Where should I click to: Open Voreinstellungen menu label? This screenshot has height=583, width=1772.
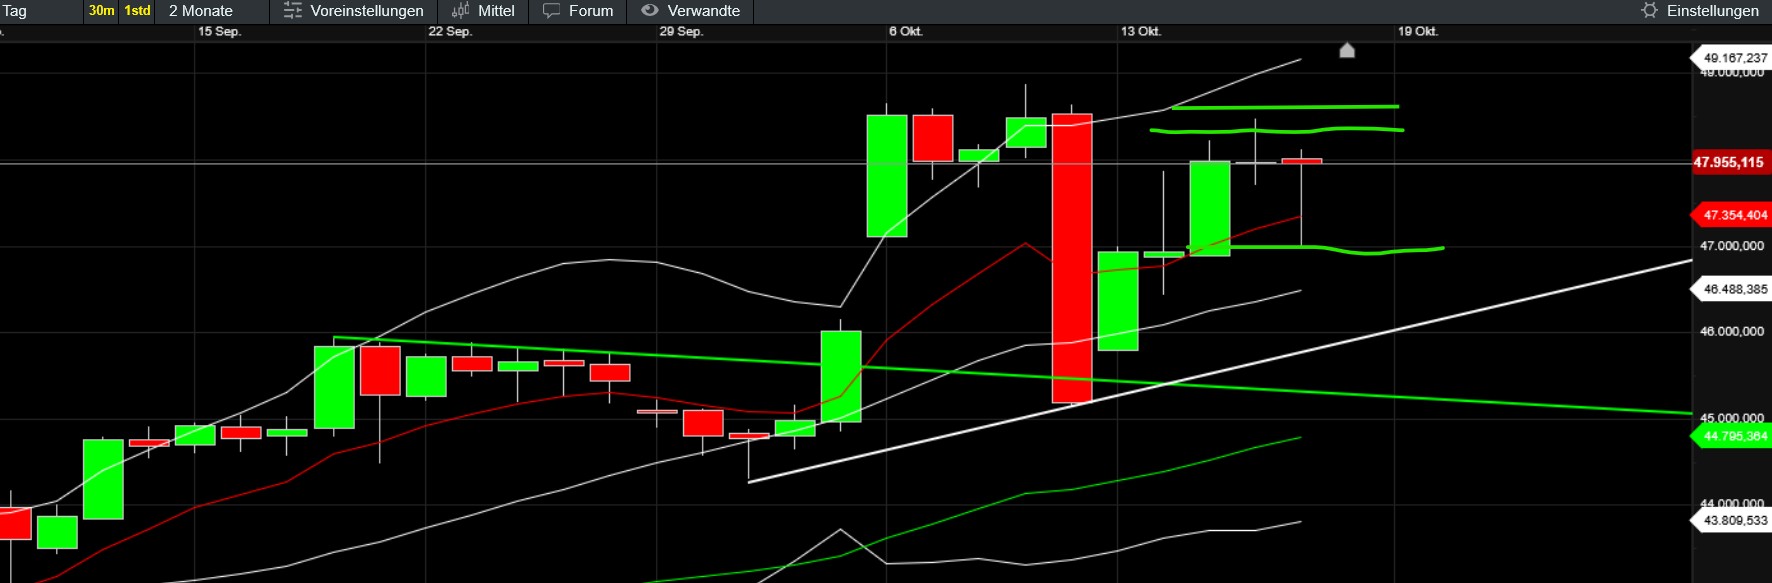click(x=367, y=11)
